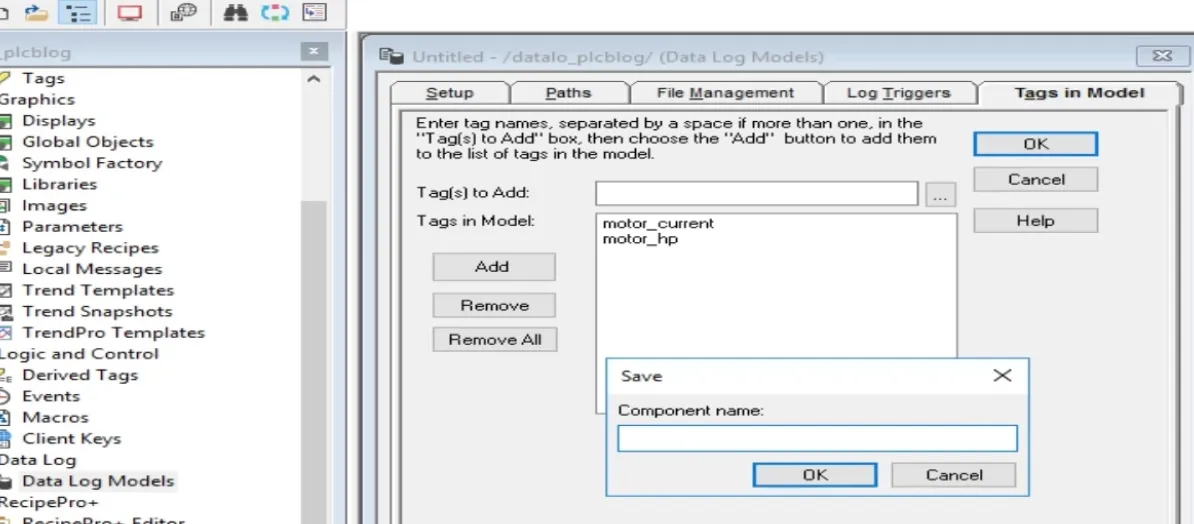This screenshot has height=524, width=1194.
Task: Select motor_hp in the tags list
Action: 640,239
